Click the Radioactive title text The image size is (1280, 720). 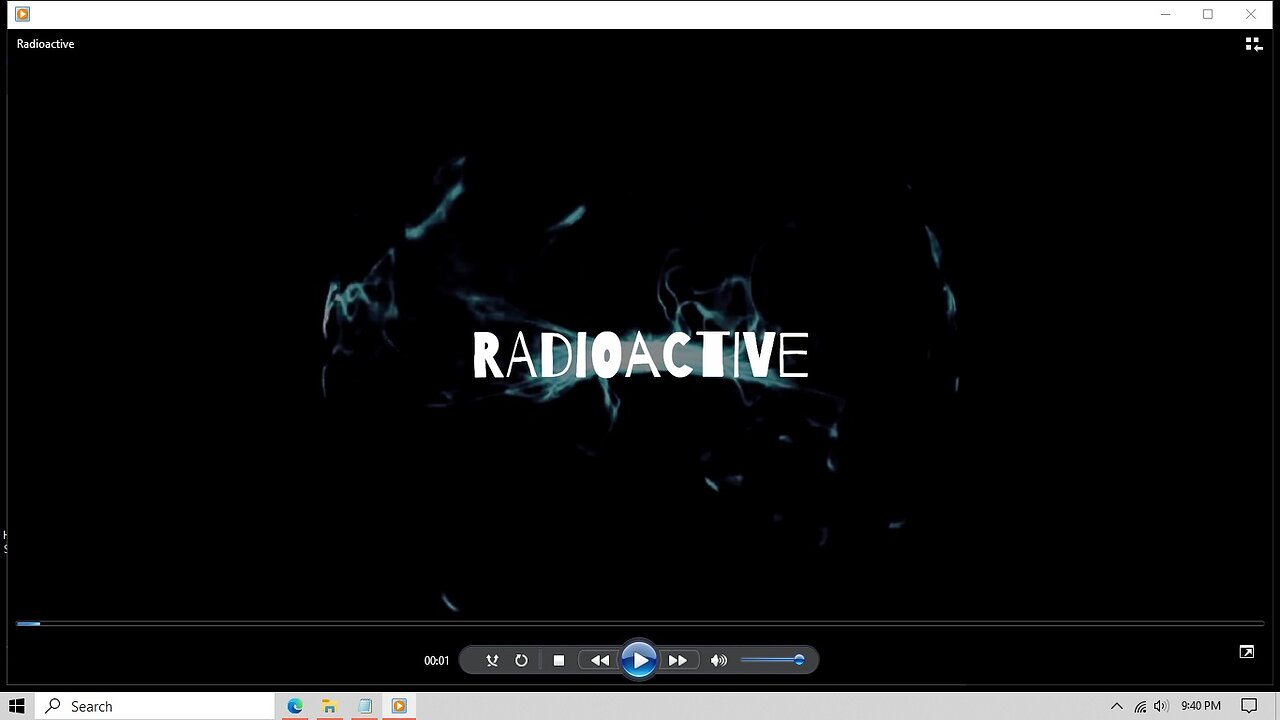45,44
